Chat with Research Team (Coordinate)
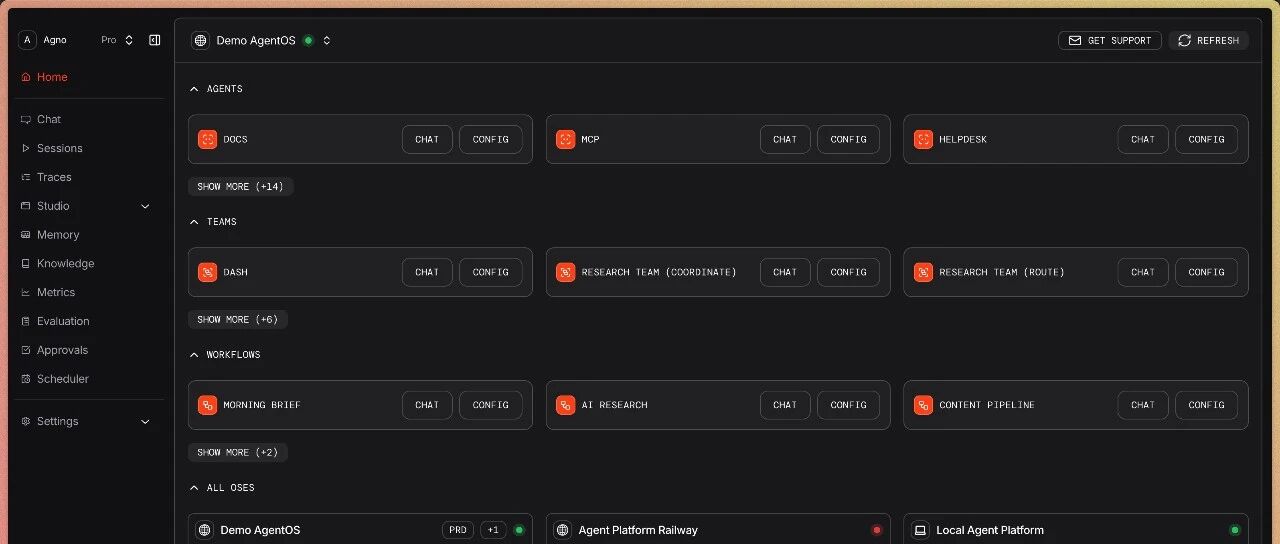This screenshot has height=544, width=1280. coord(785,272)
